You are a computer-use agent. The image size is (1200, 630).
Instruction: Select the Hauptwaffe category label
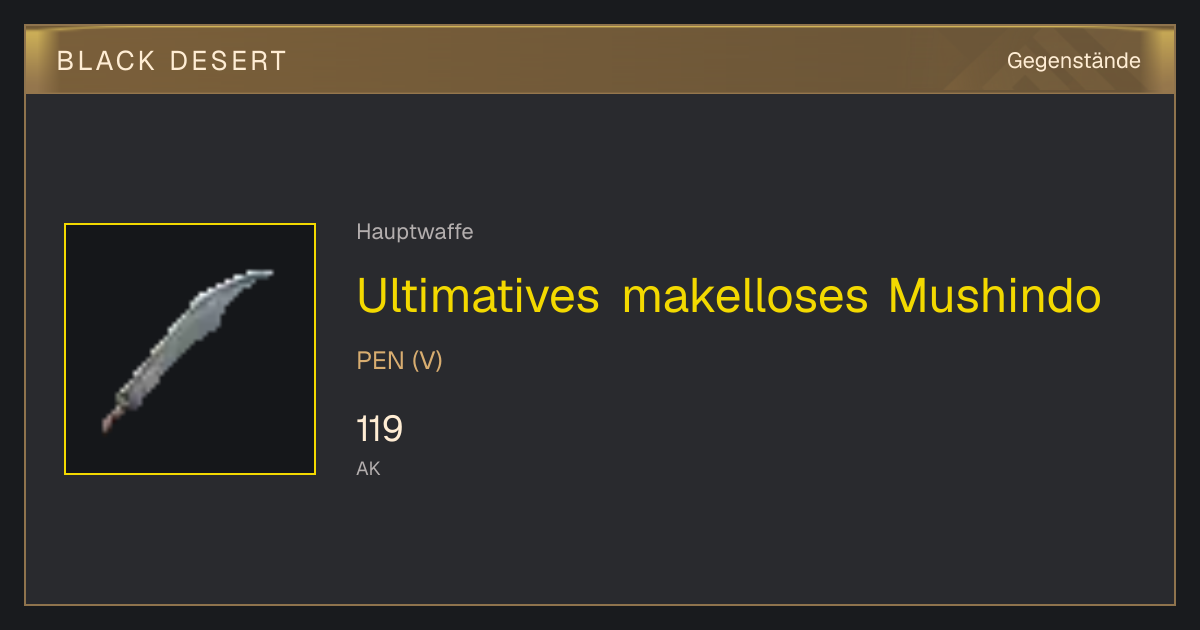point(415,232)
